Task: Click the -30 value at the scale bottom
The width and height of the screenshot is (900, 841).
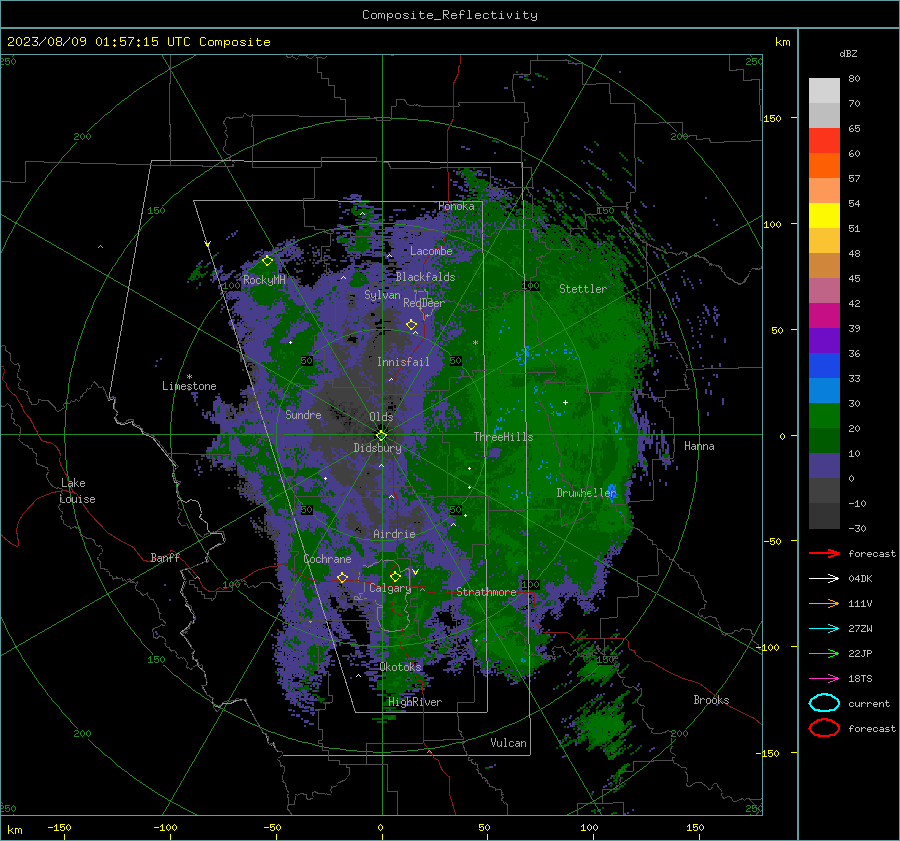Action: click(x=857, y=528)
